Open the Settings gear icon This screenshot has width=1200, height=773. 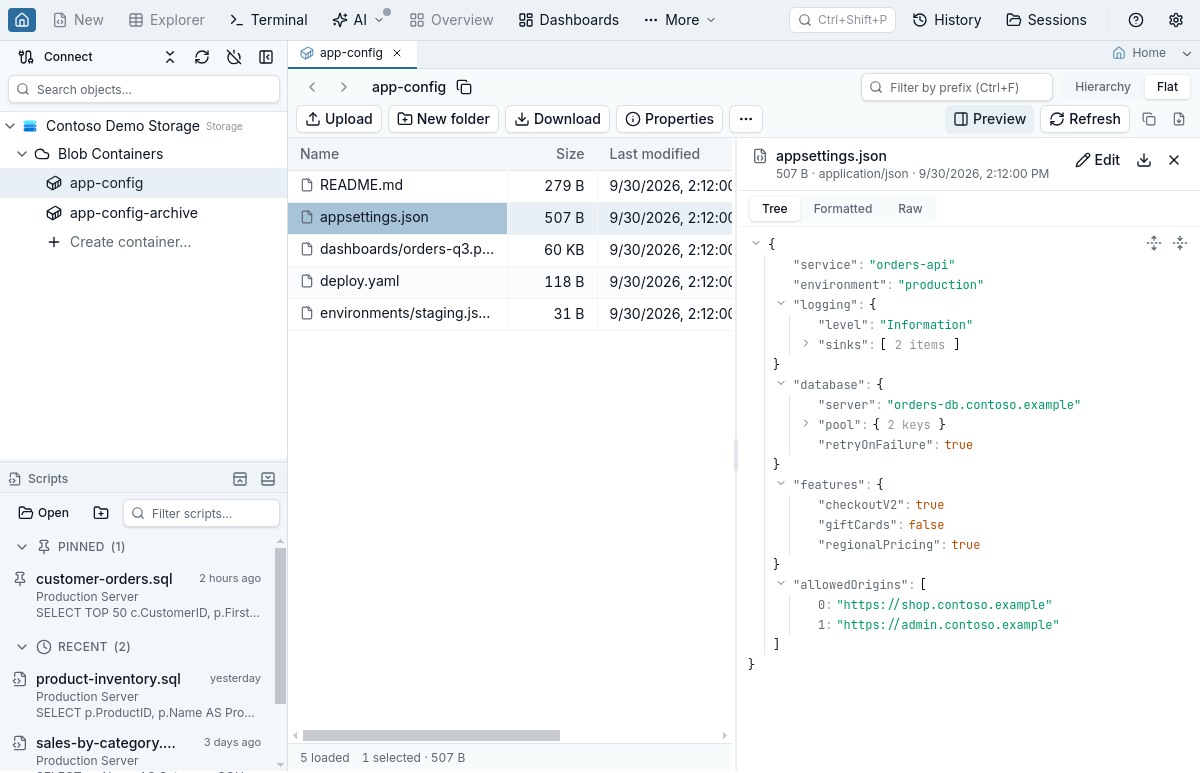[1176, 20]
